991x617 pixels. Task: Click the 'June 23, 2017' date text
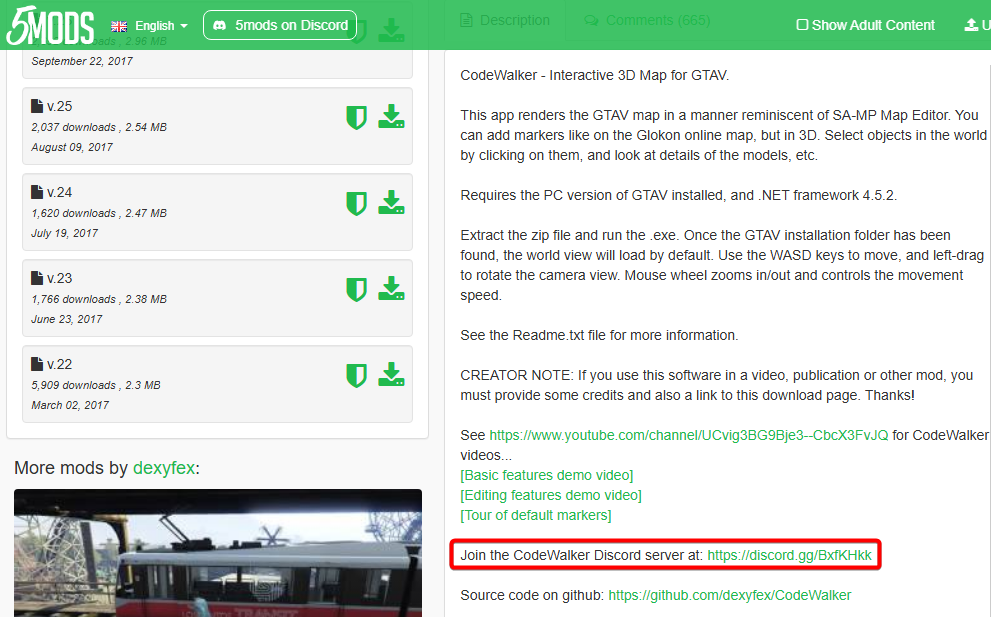(x=66, y=319)
